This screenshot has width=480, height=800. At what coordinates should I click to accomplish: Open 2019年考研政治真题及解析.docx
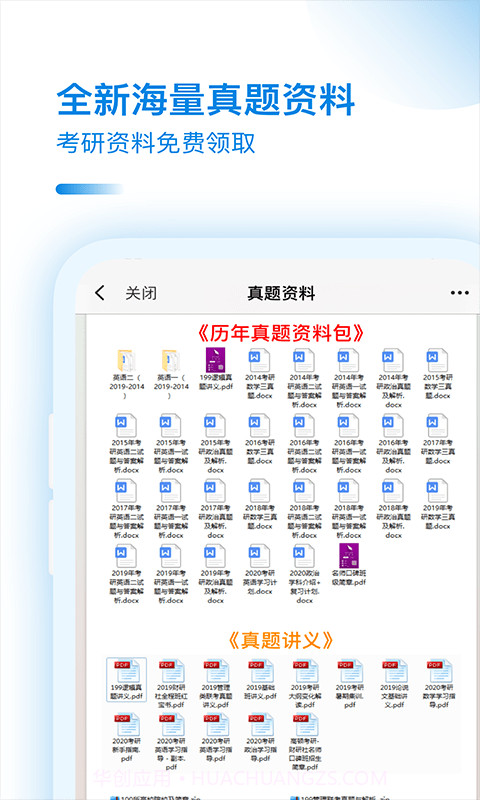(215, 574)
